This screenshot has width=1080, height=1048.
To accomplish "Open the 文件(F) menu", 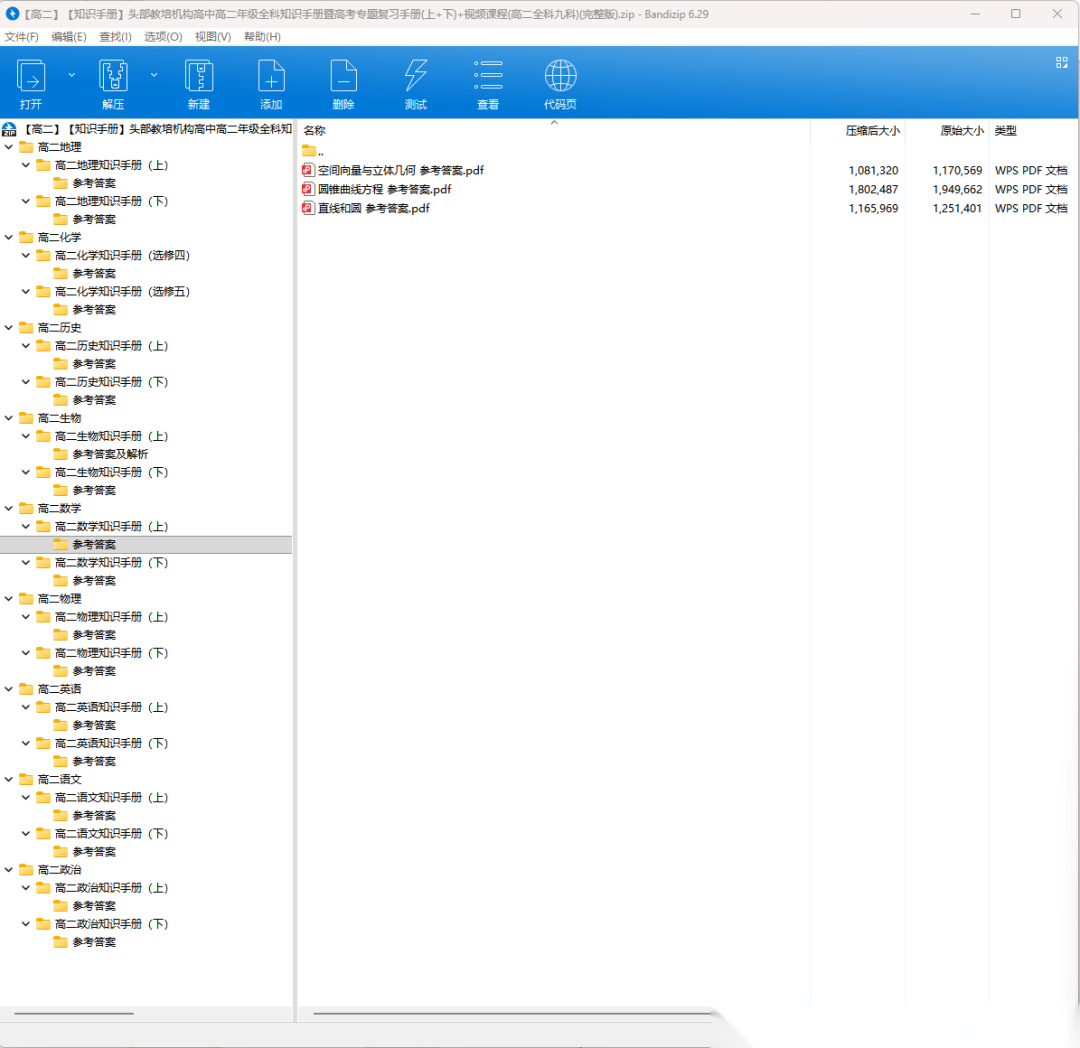I will click(21, 37).
